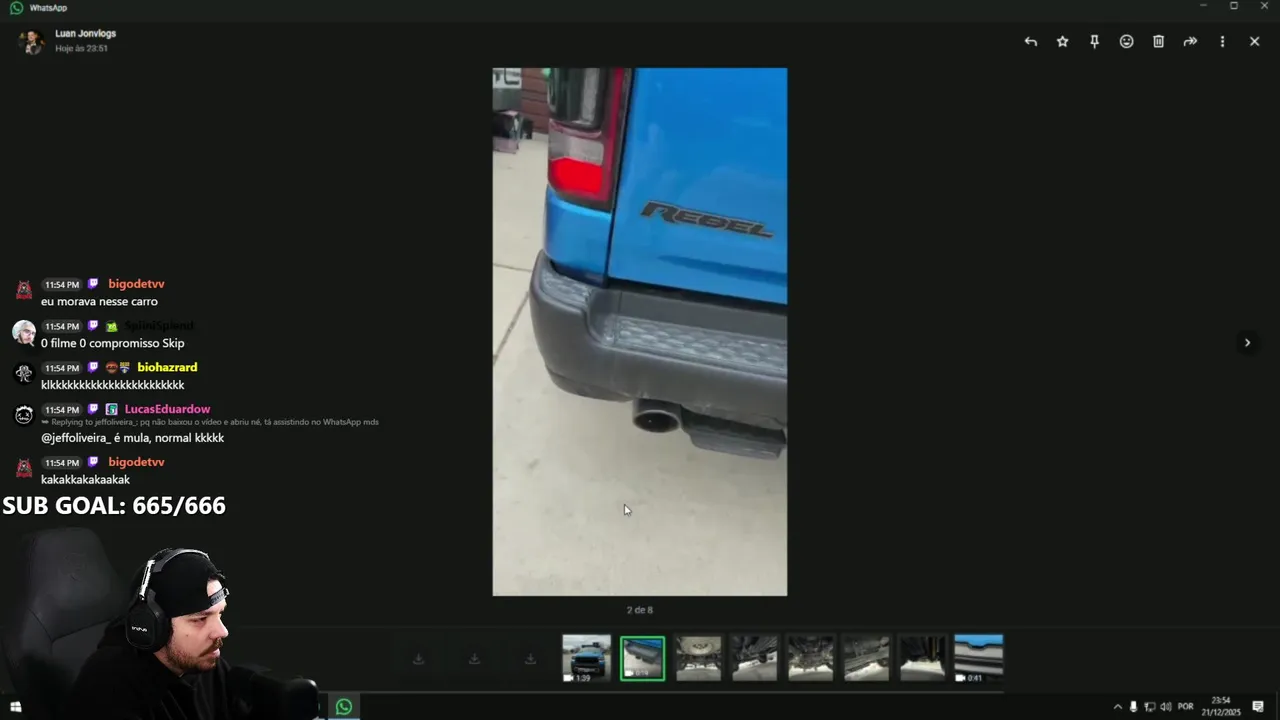This screenshot has height=720, width=1280.
Task: Open media thumbnail 5 of 8
Action: (x=810, y=658)
